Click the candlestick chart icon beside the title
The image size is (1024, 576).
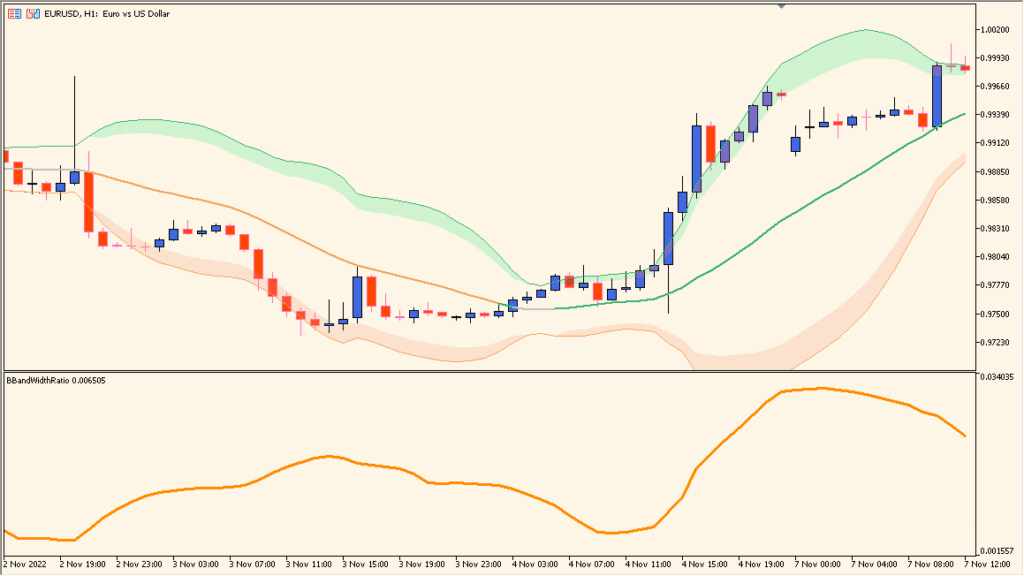coord(31,13)
